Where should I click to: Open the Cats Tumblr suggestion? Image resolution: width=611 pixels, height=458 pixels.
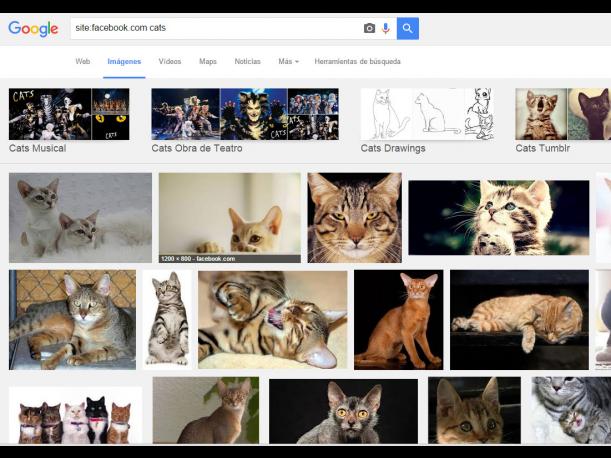pyautogui.click(x=563, y=120)
